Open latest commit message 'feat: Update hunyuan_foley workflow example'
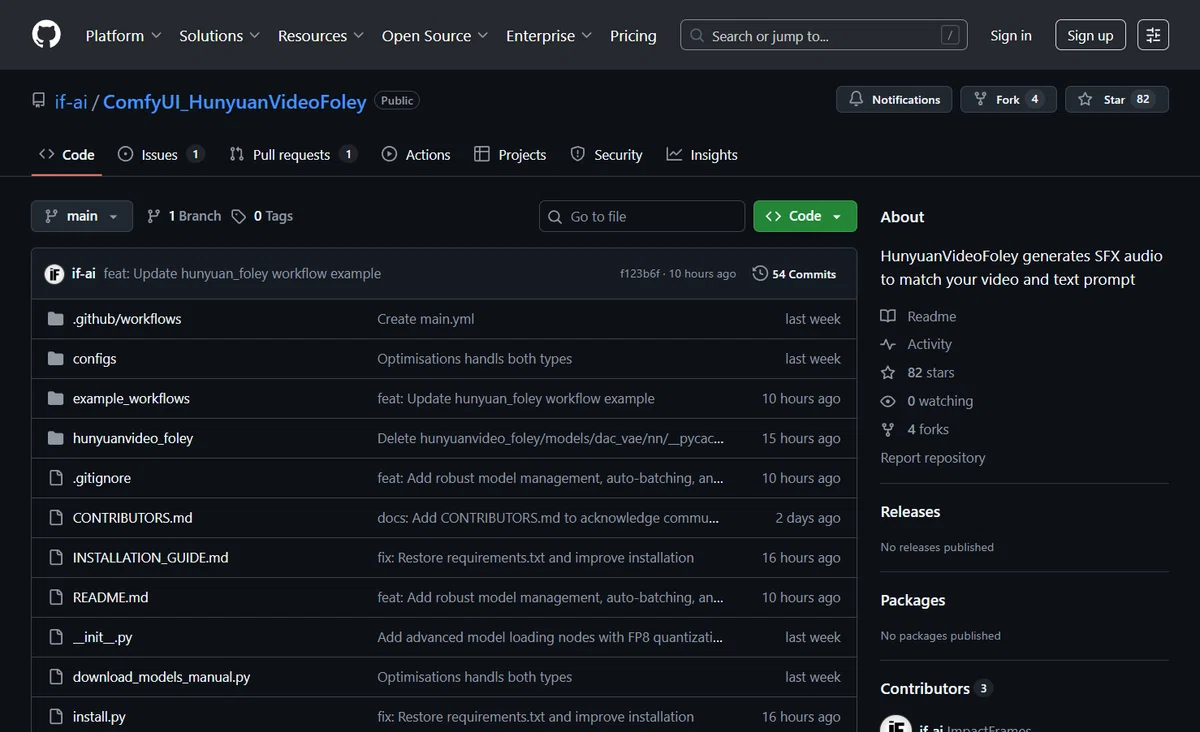Screen dimensions: 1200x732 242,274
